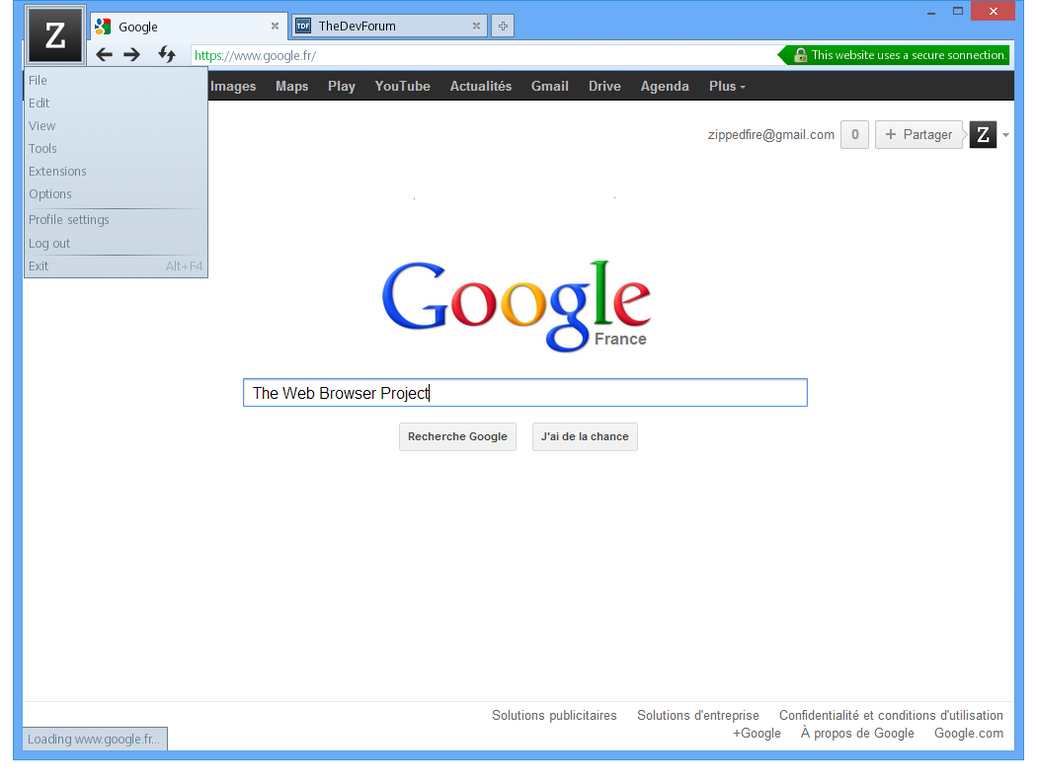Open +Google footer link
Image resolution: width=1037 pixels, height=770 pixels.
[757, 733]
